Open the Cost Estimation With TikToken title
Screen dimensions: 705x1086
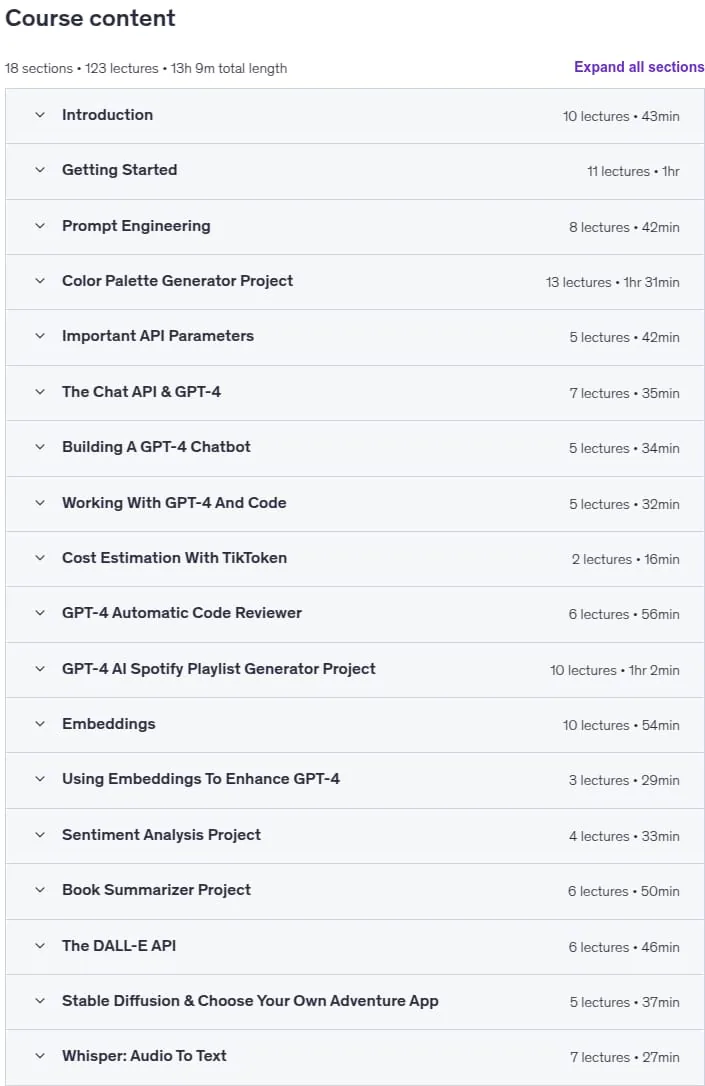[x=175, y=558]
